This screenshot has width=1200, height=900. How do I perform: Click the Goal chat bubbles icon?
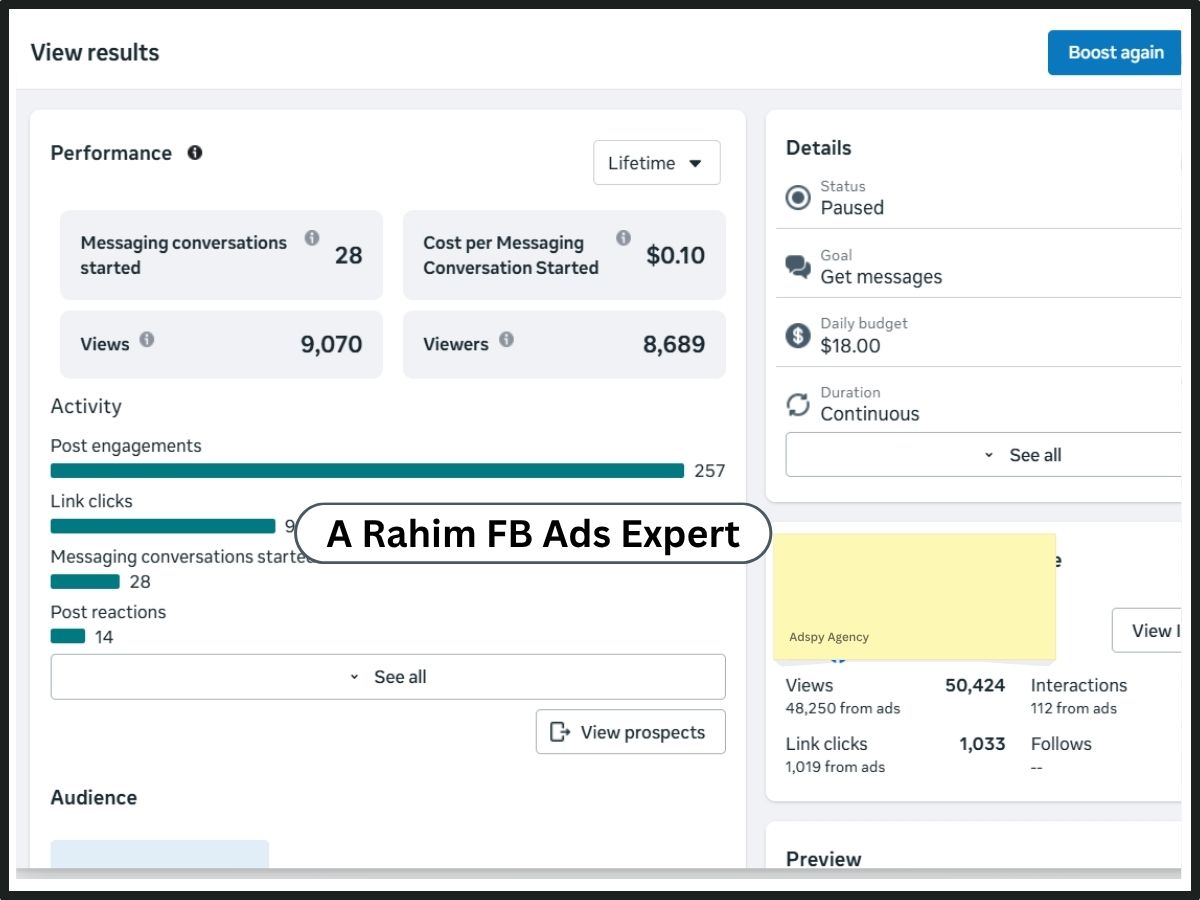[798, 267]
